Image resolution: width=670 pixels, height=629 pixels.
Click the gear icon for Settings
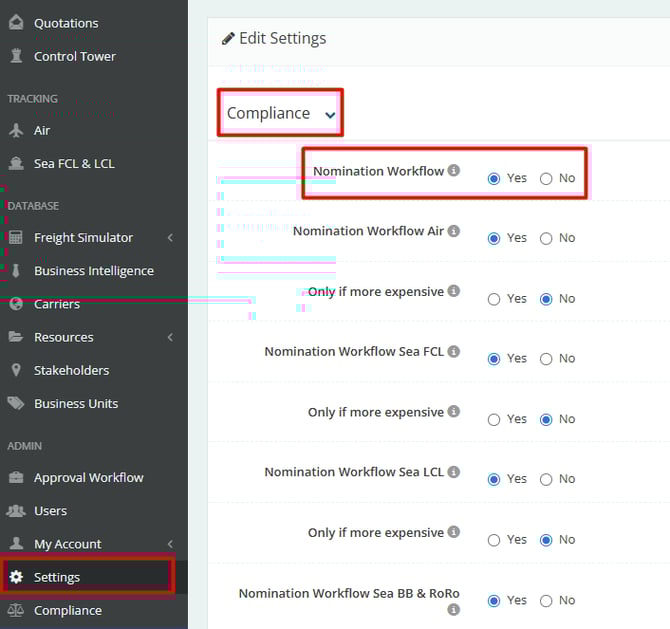(x=15, y=577)
